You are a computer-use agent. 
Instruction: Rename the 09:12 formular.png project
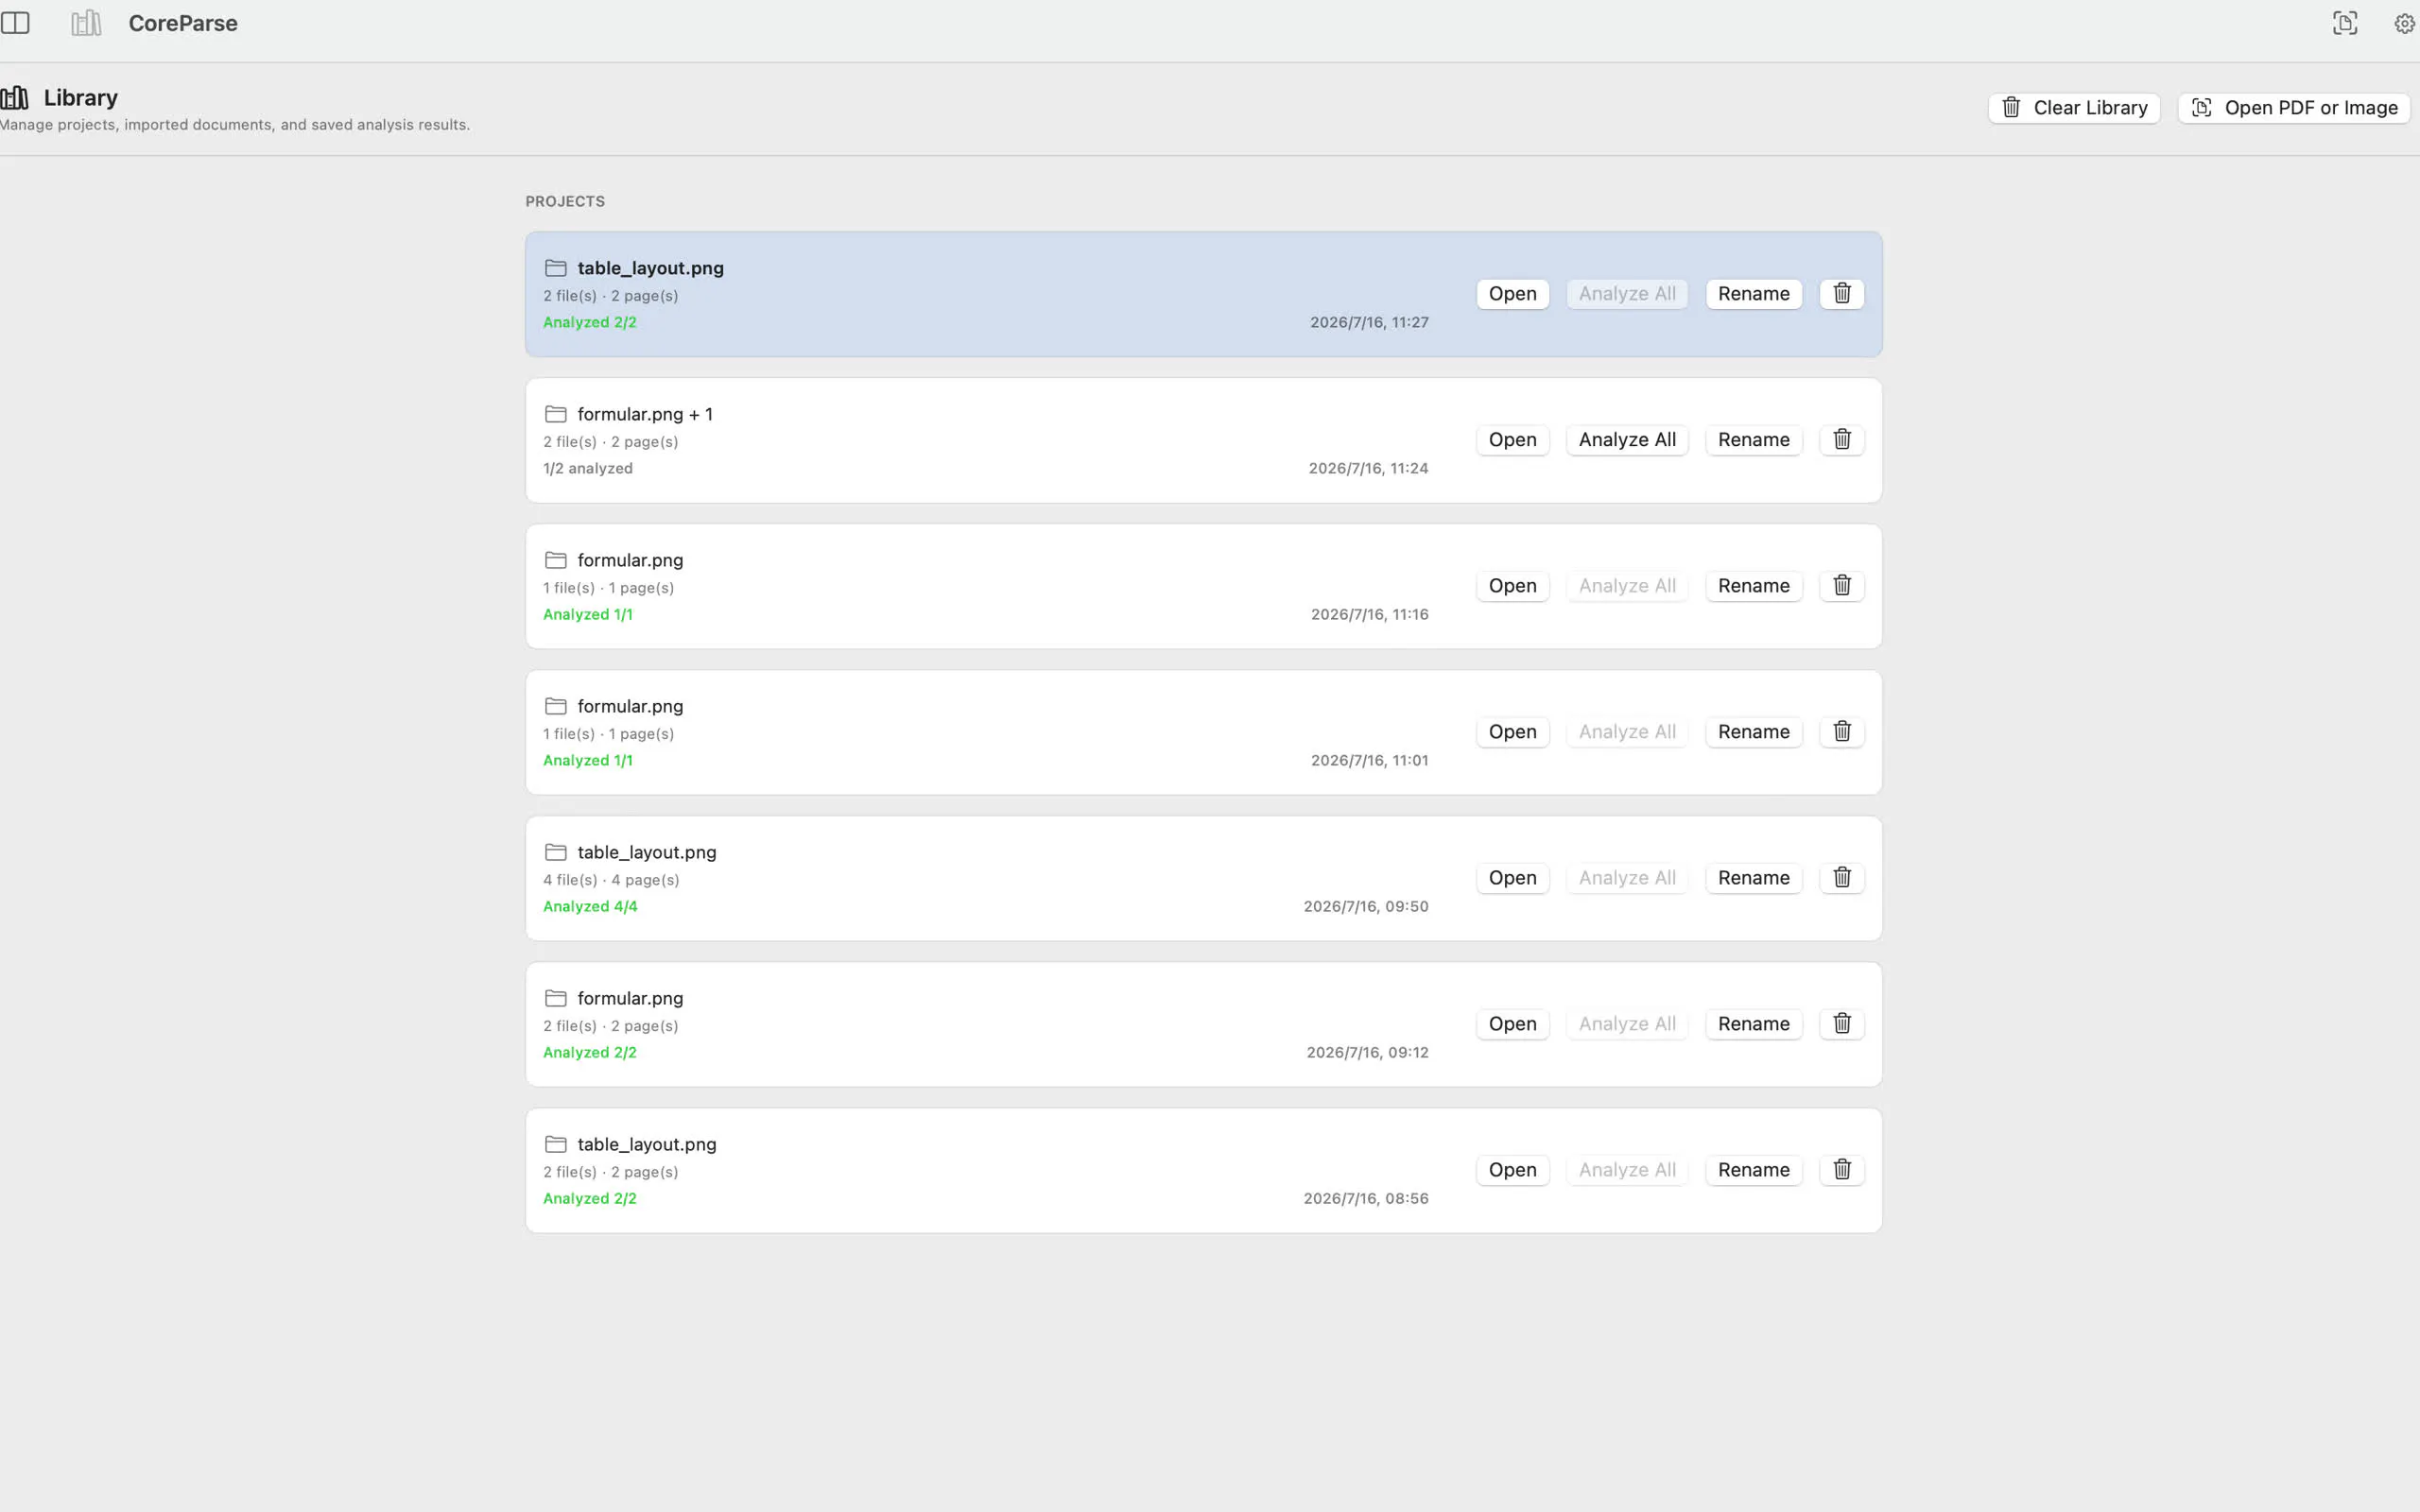click(x=1754, y=1024)
